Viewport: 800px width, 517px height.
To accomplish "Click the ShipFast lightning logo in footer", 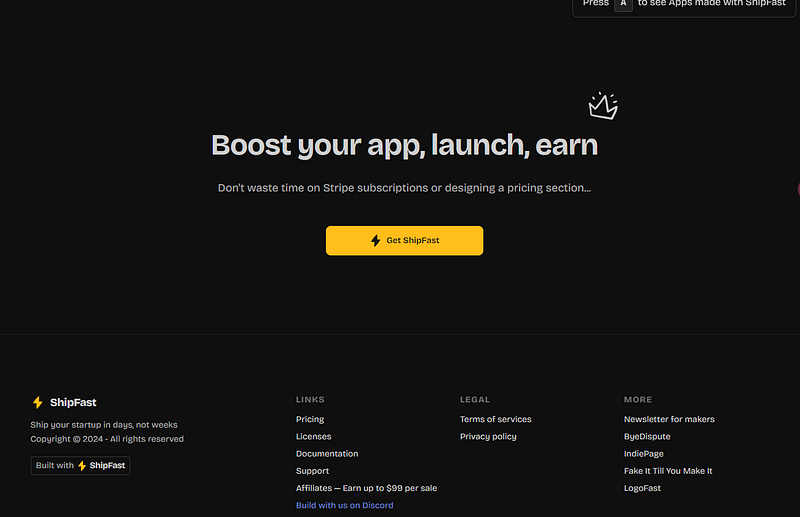I will click(38, 403).
